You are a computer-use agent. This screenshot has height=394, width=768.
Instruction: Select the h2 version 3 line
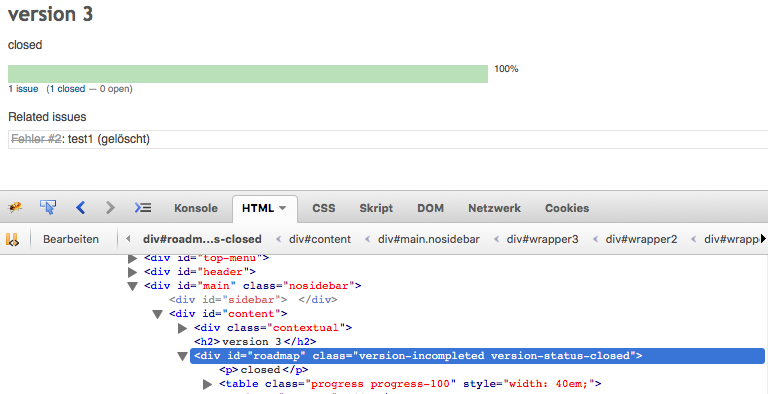(x=255, y=342)
